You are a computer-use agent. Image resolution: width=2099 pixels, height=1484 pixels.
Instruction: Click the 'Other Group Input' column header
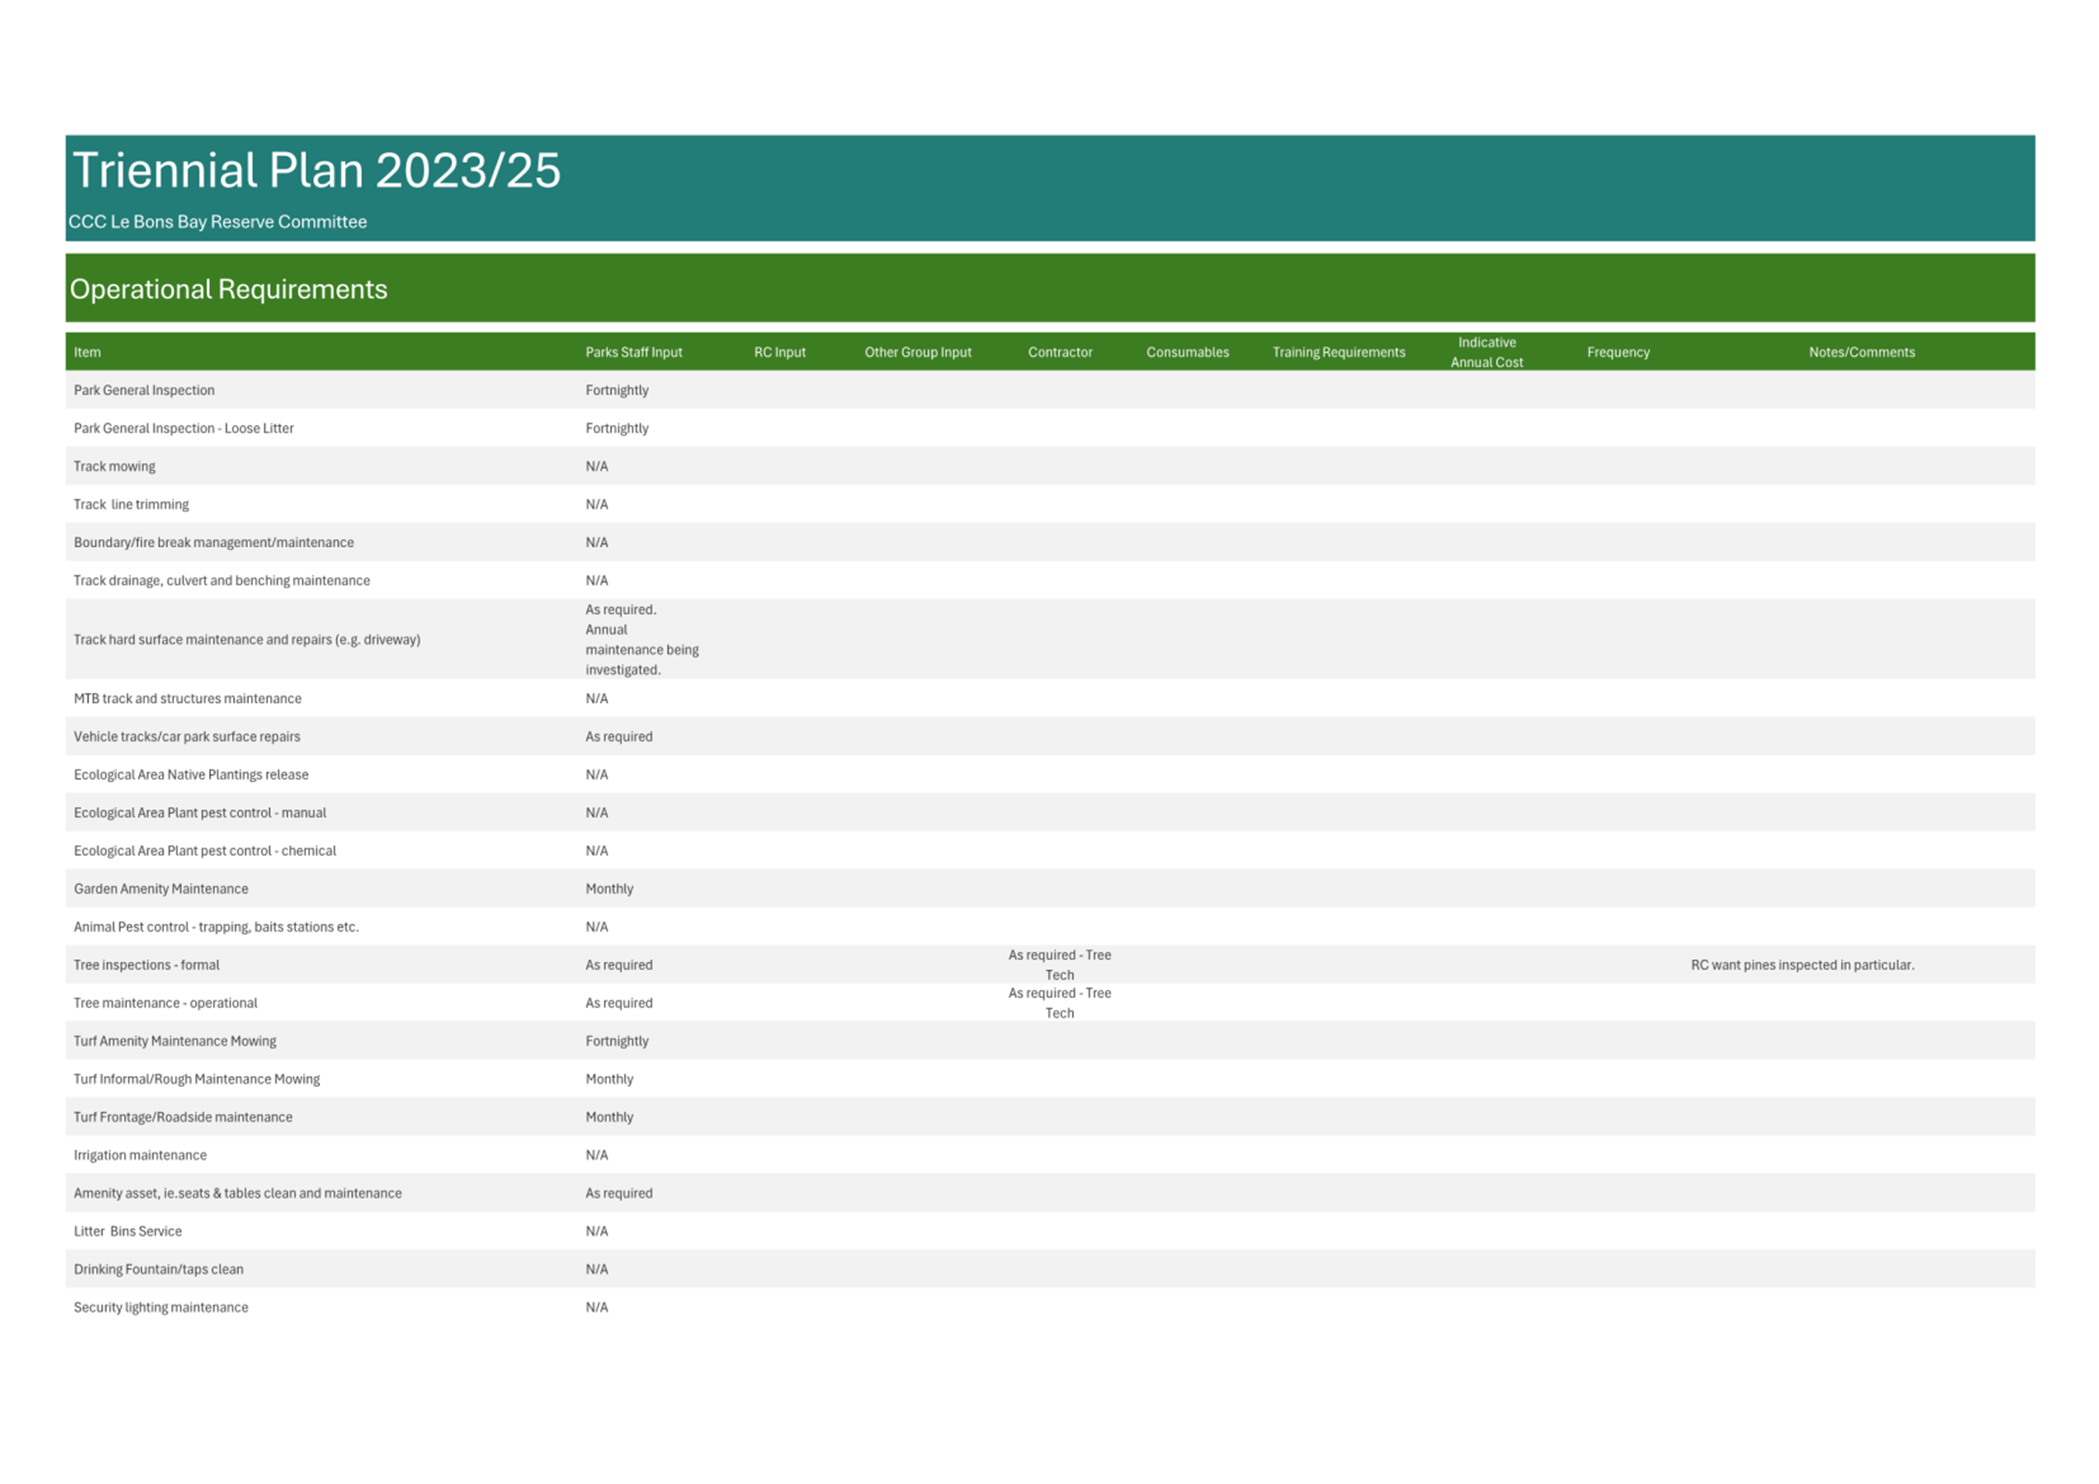pyautogui.click(x=917, y=352)
